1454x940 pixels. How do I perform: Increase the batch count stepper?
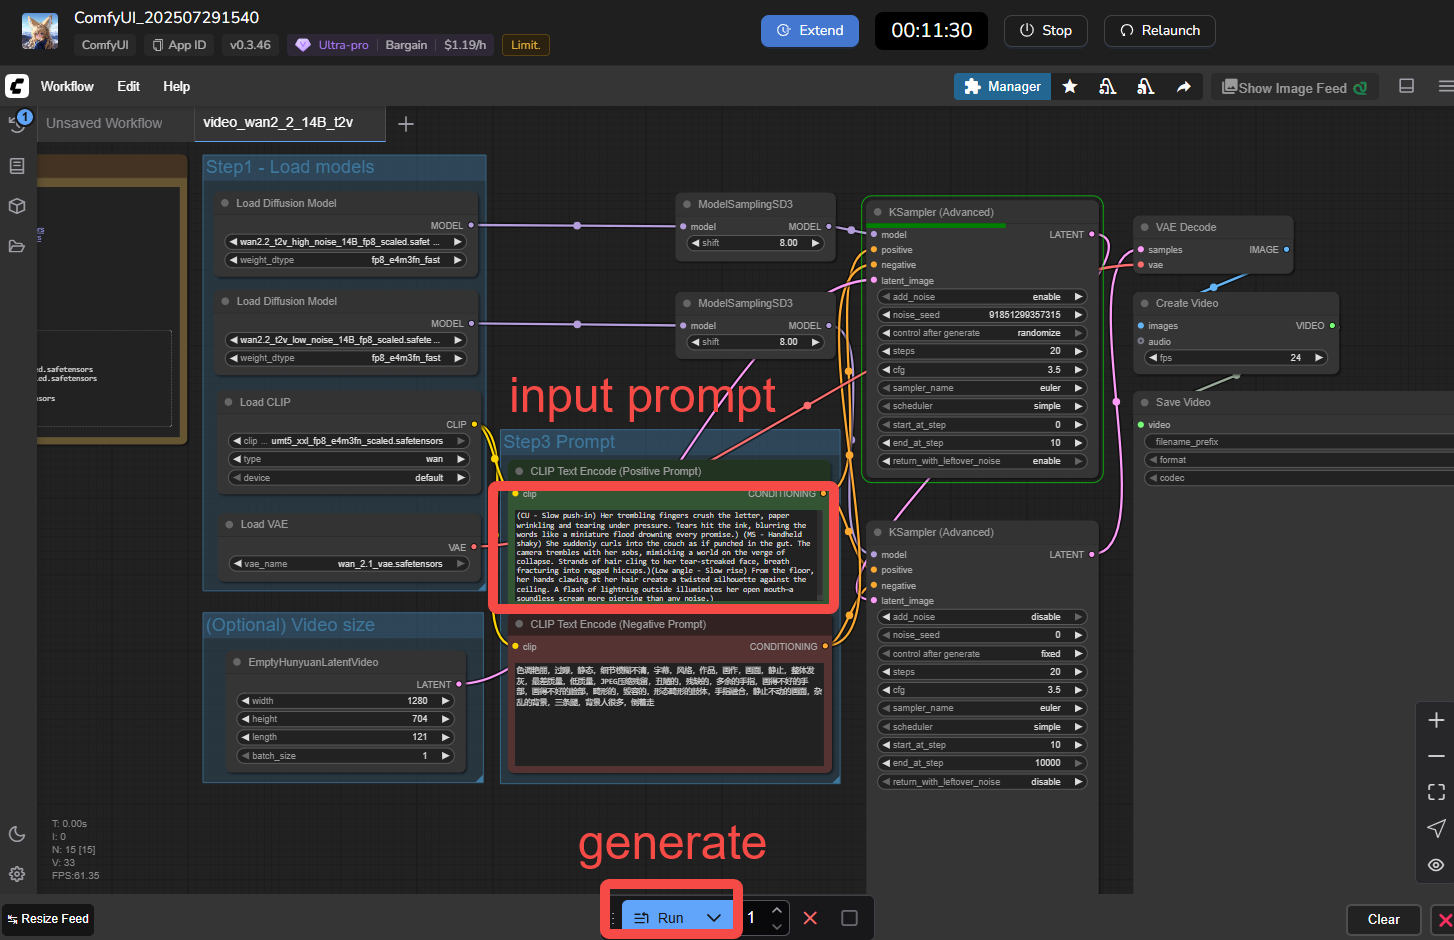click(x=777, y=910)
